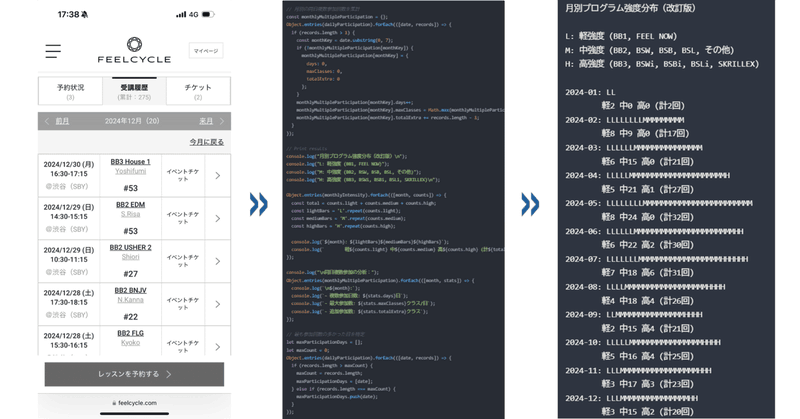Click 軽2 中0 高0 (計2回) line

(643, 106)
